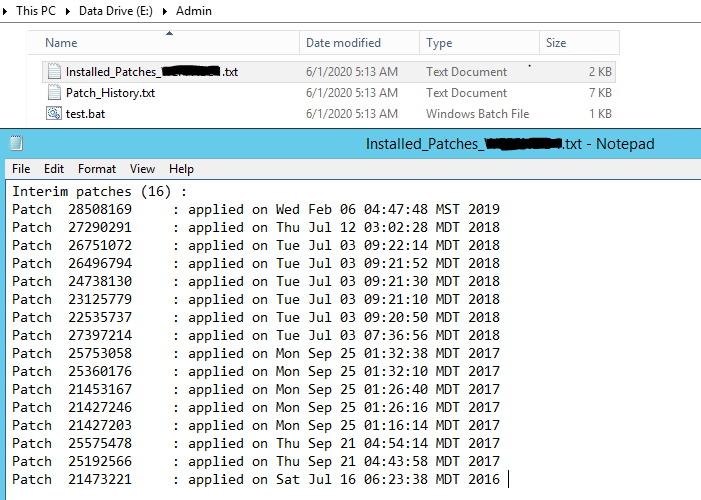Click patch number 21427203

100,425
